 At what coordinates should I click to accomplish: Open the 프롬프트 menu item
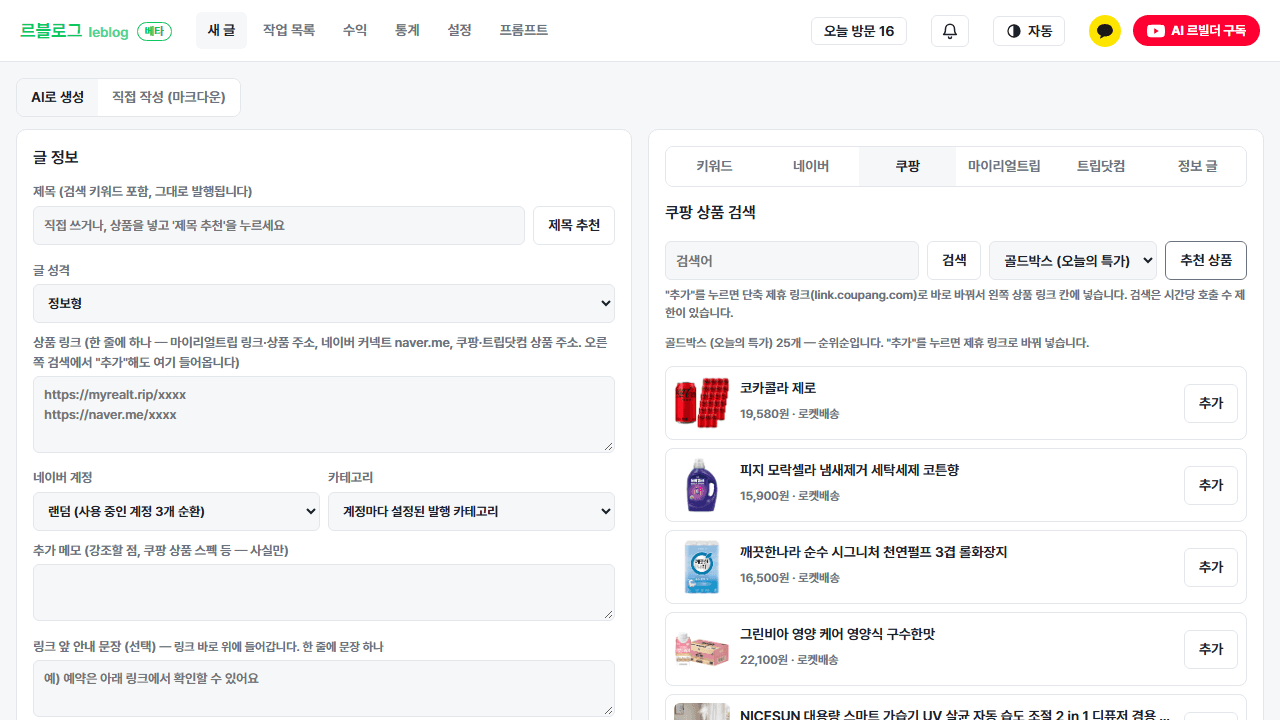(524, 31)
